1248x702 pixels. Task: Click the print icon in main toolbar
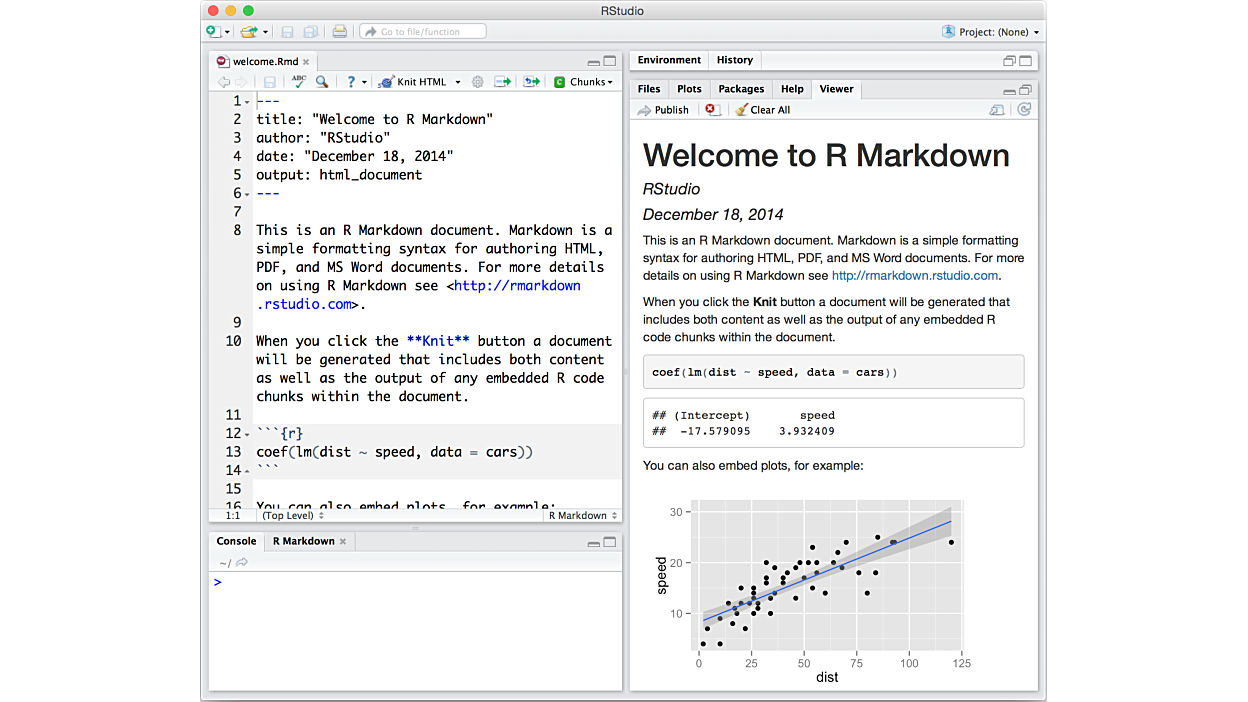point(340,32)
